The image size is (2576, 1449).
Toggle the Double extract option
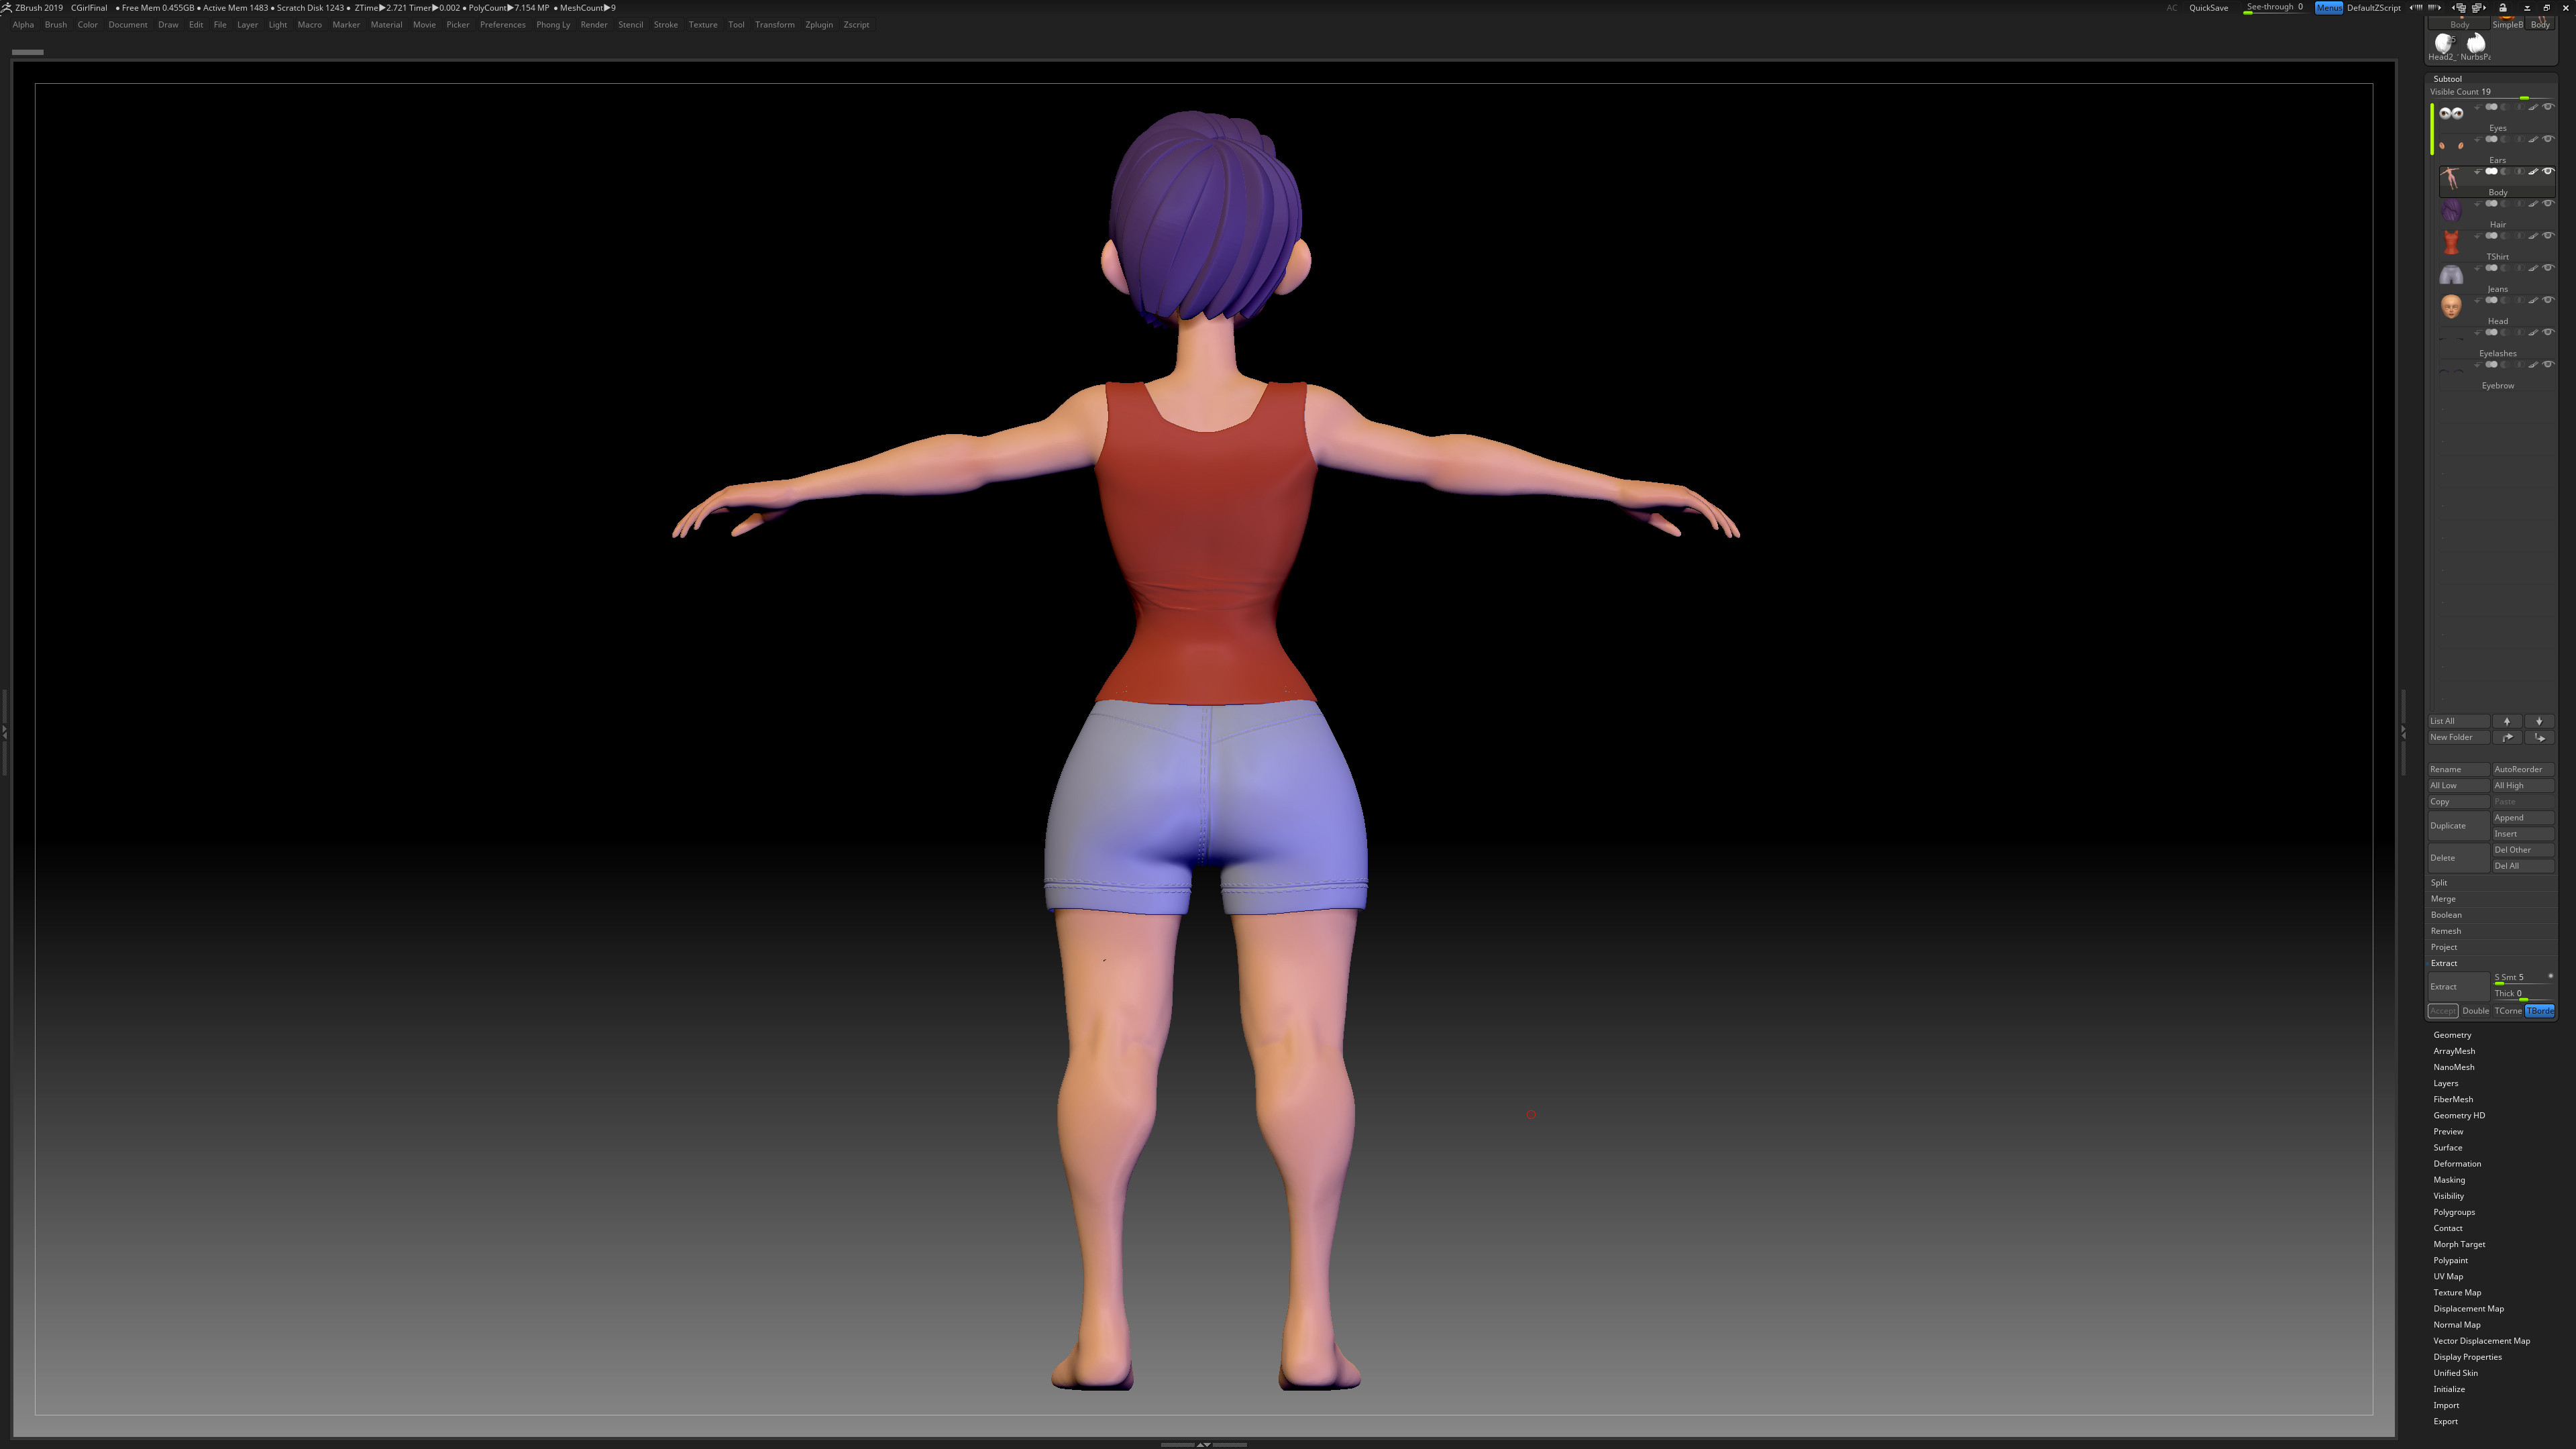coord(2476,1011)
